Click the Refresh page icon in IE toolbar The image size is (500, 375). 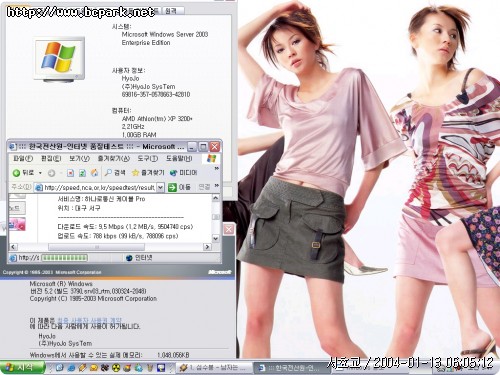pyautogui.click(x=82, y=173)
